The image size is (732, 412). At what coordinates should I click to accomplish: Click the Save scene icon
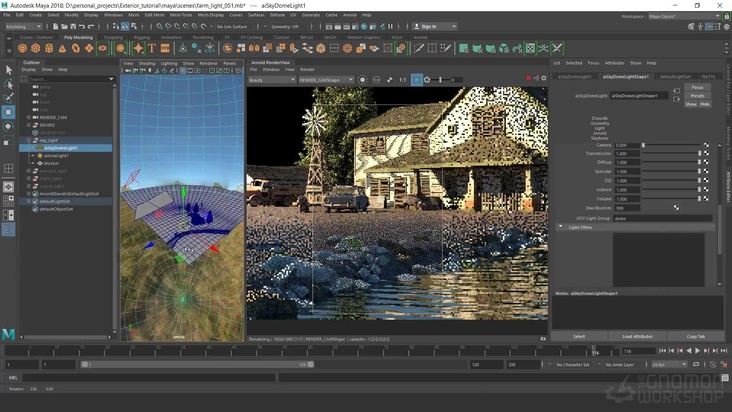(72, 27)
